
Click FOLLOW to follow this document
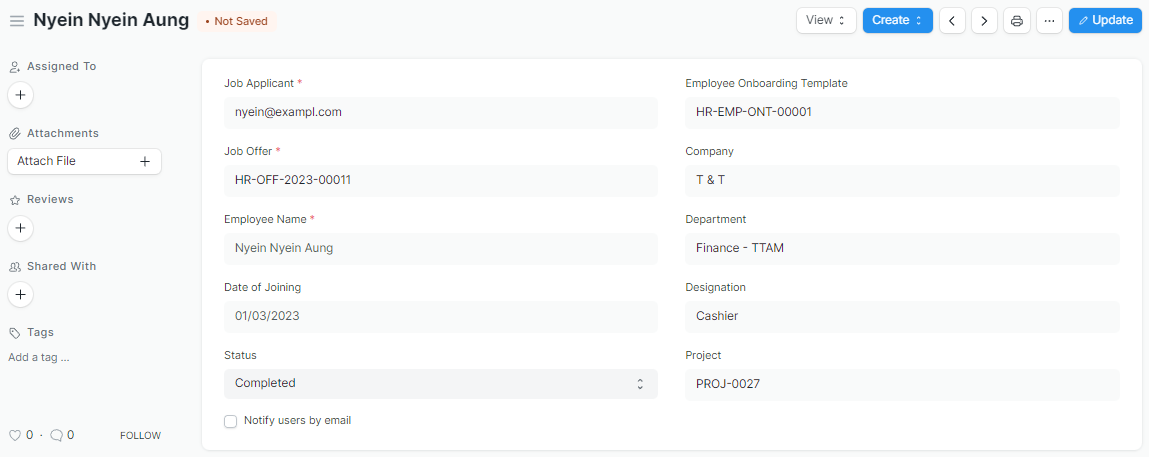coord(140,435)
